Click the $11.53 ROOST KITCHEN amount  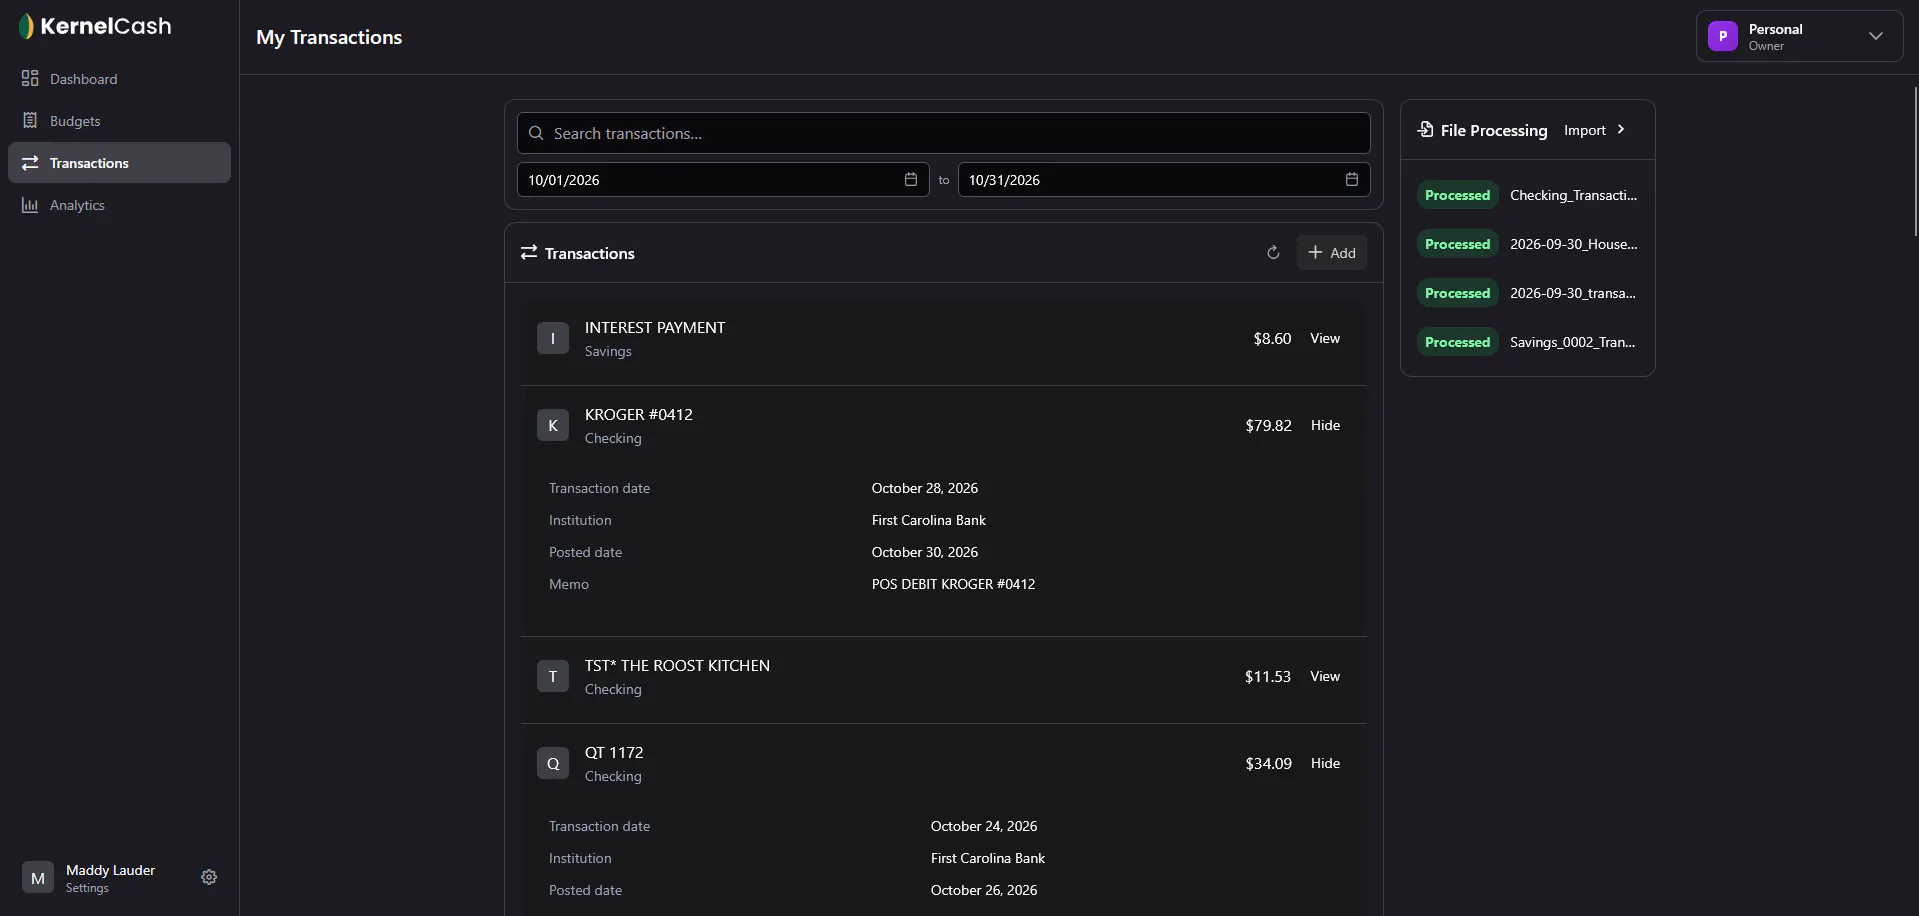coord(1267,676)
